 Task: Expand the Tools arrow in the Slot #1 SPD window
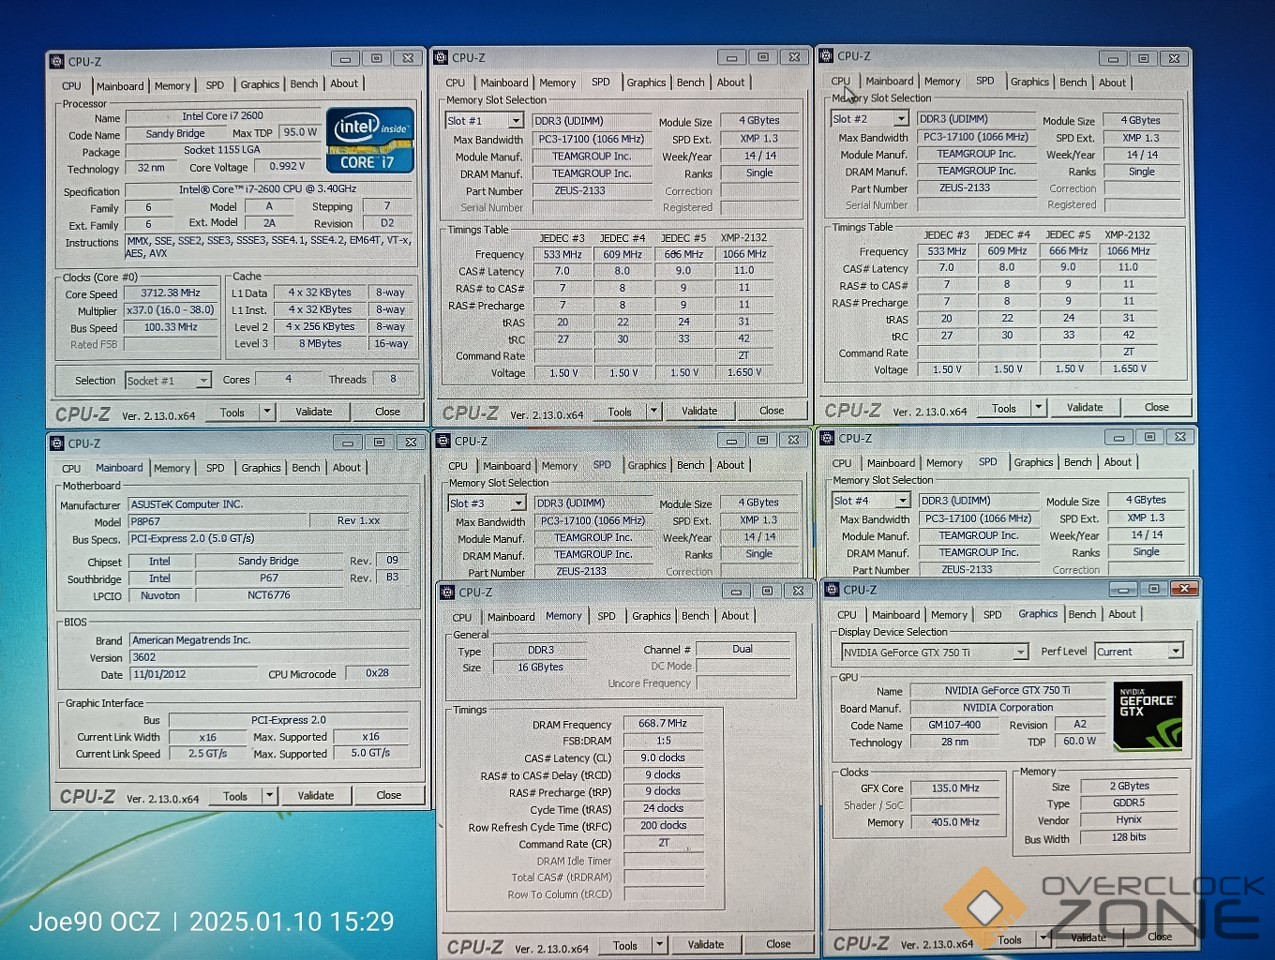coord(653,411)
